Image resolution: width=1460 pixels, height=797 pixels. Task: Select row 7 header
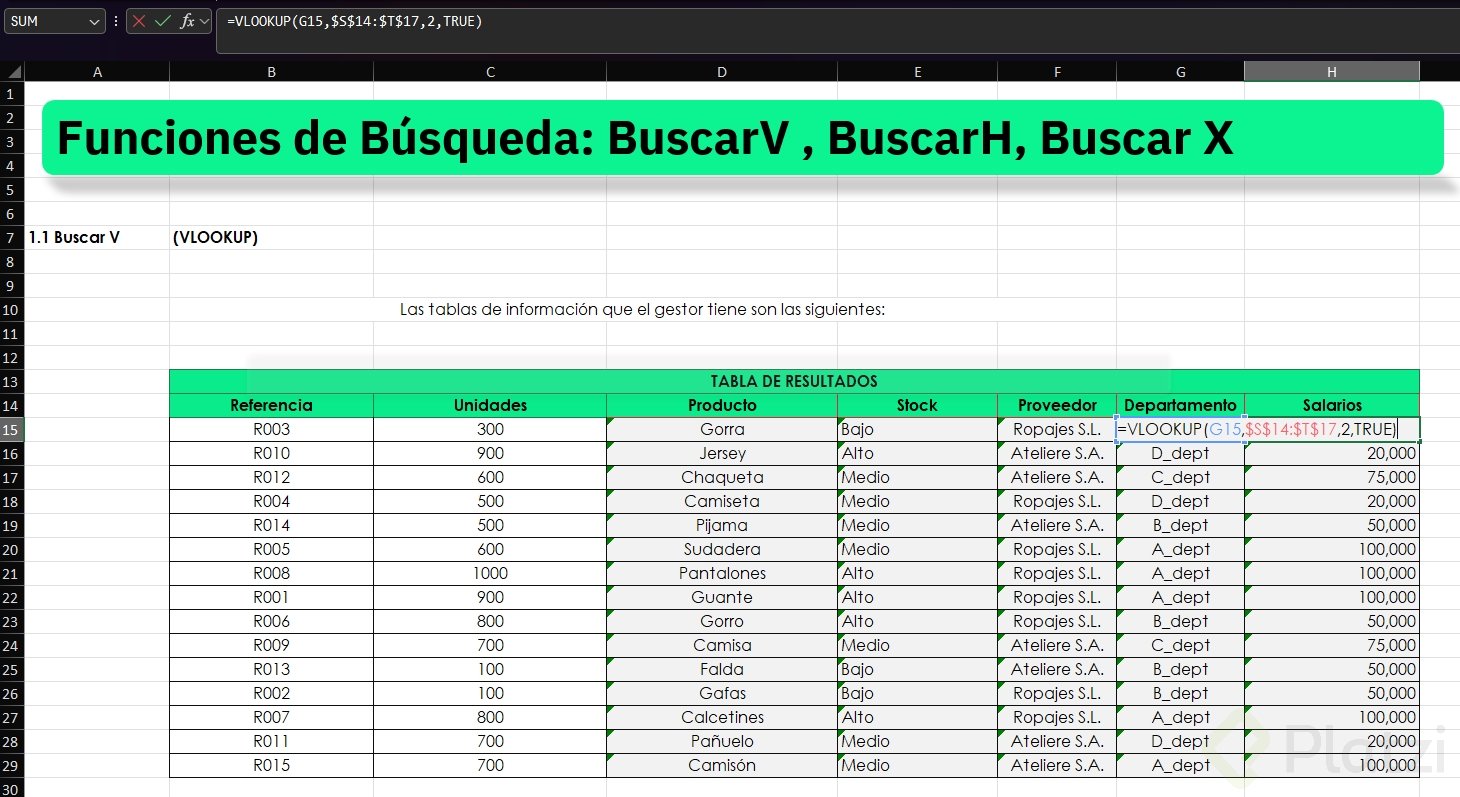coord(12,237)
